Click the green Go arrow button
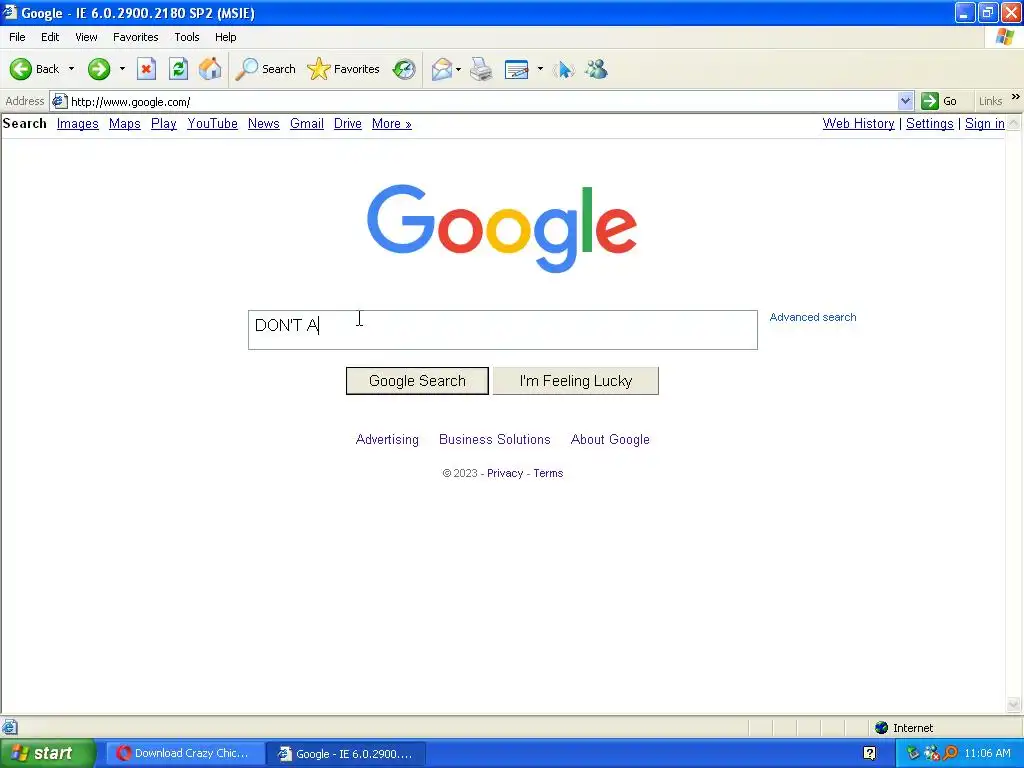Image resolution: width=1024 pixels, height=768 pixels. point(929,101)
